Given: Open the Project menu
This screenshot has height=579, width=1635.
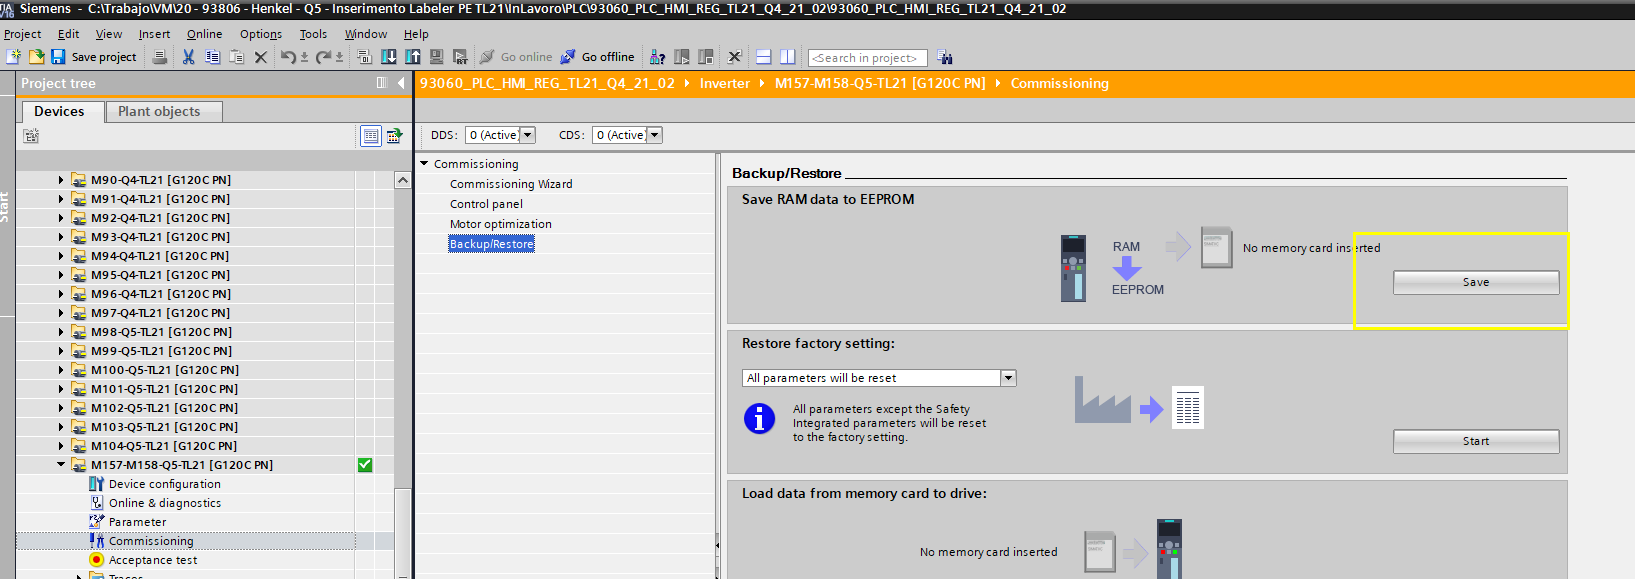Looking at the screenshot, I should tap(23, 34).
